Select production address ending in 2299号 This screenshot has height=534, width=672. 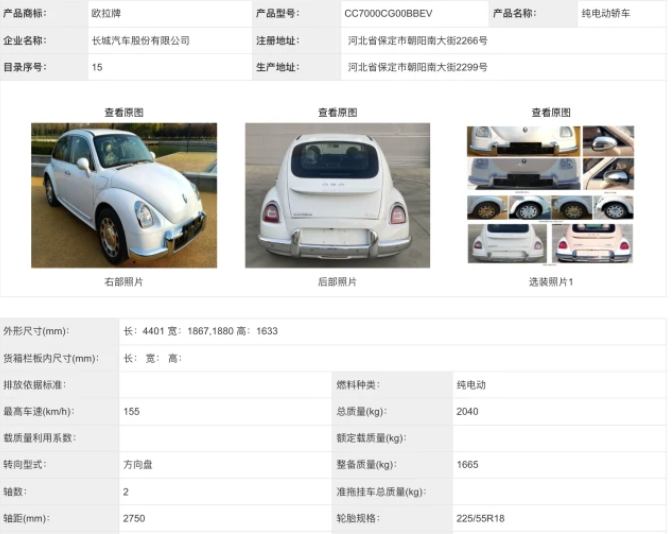click(x=417, y=67)
